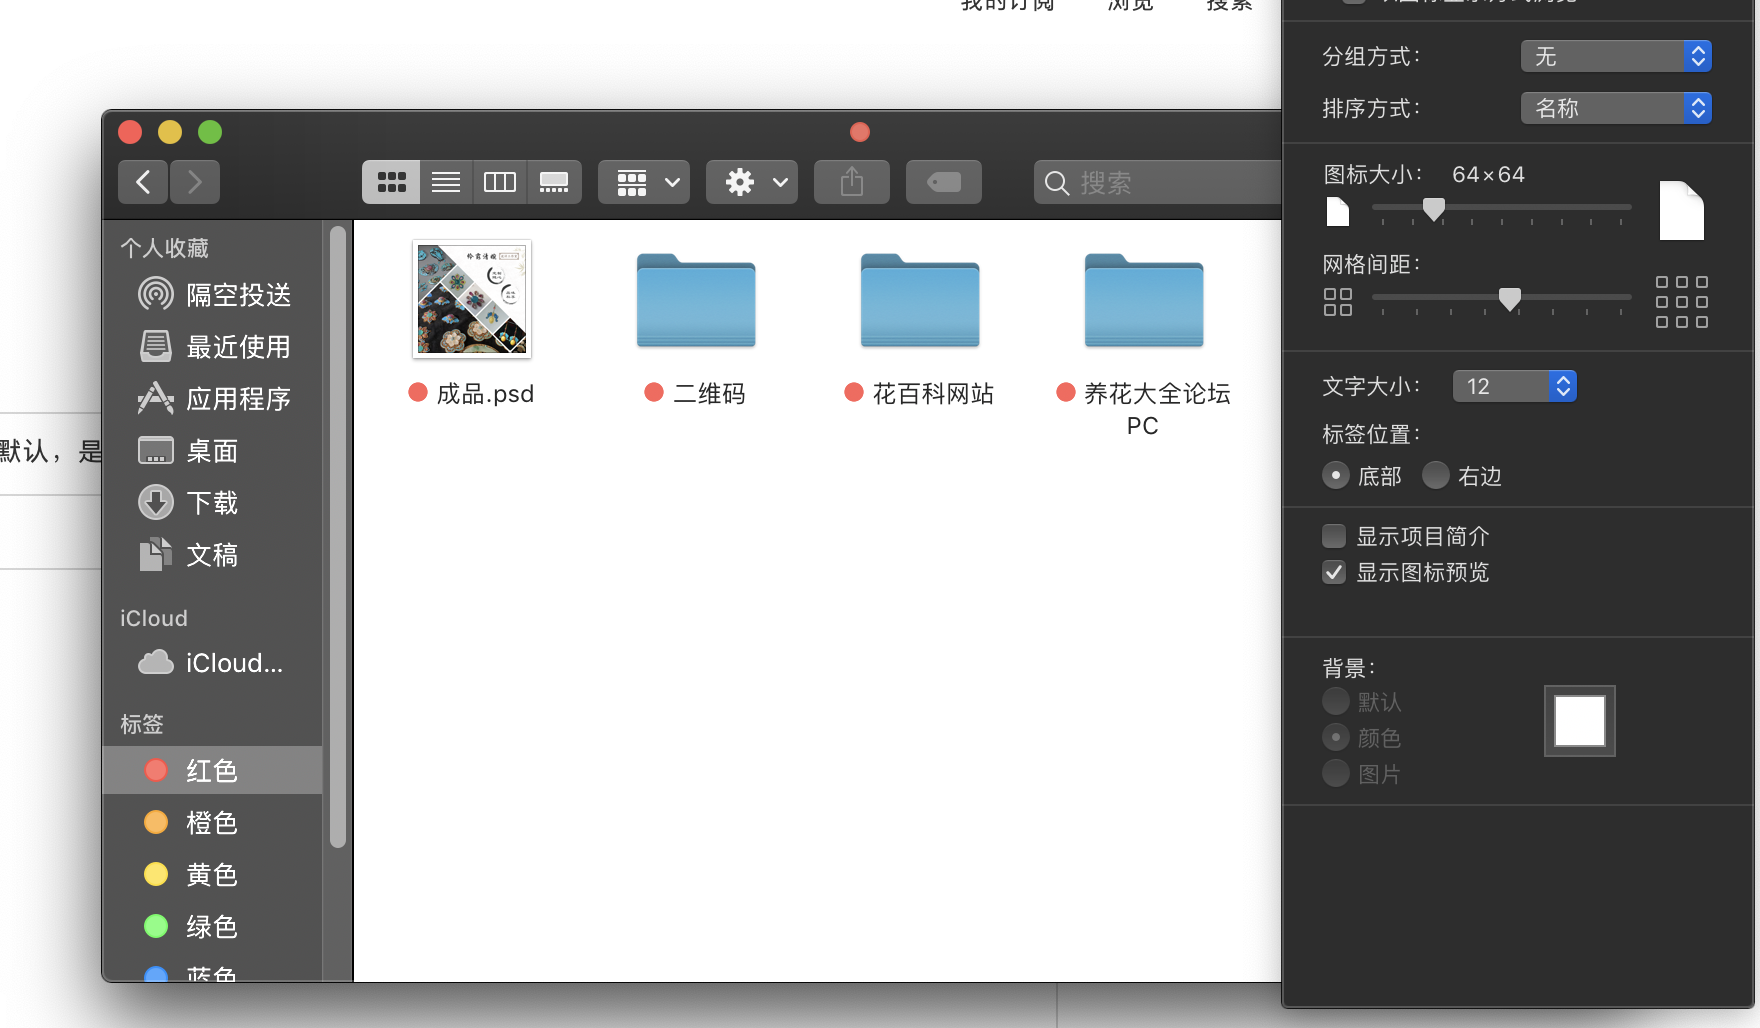
Task: Click the Edit Tags toolbar button
Action: (x=943, y=182)
